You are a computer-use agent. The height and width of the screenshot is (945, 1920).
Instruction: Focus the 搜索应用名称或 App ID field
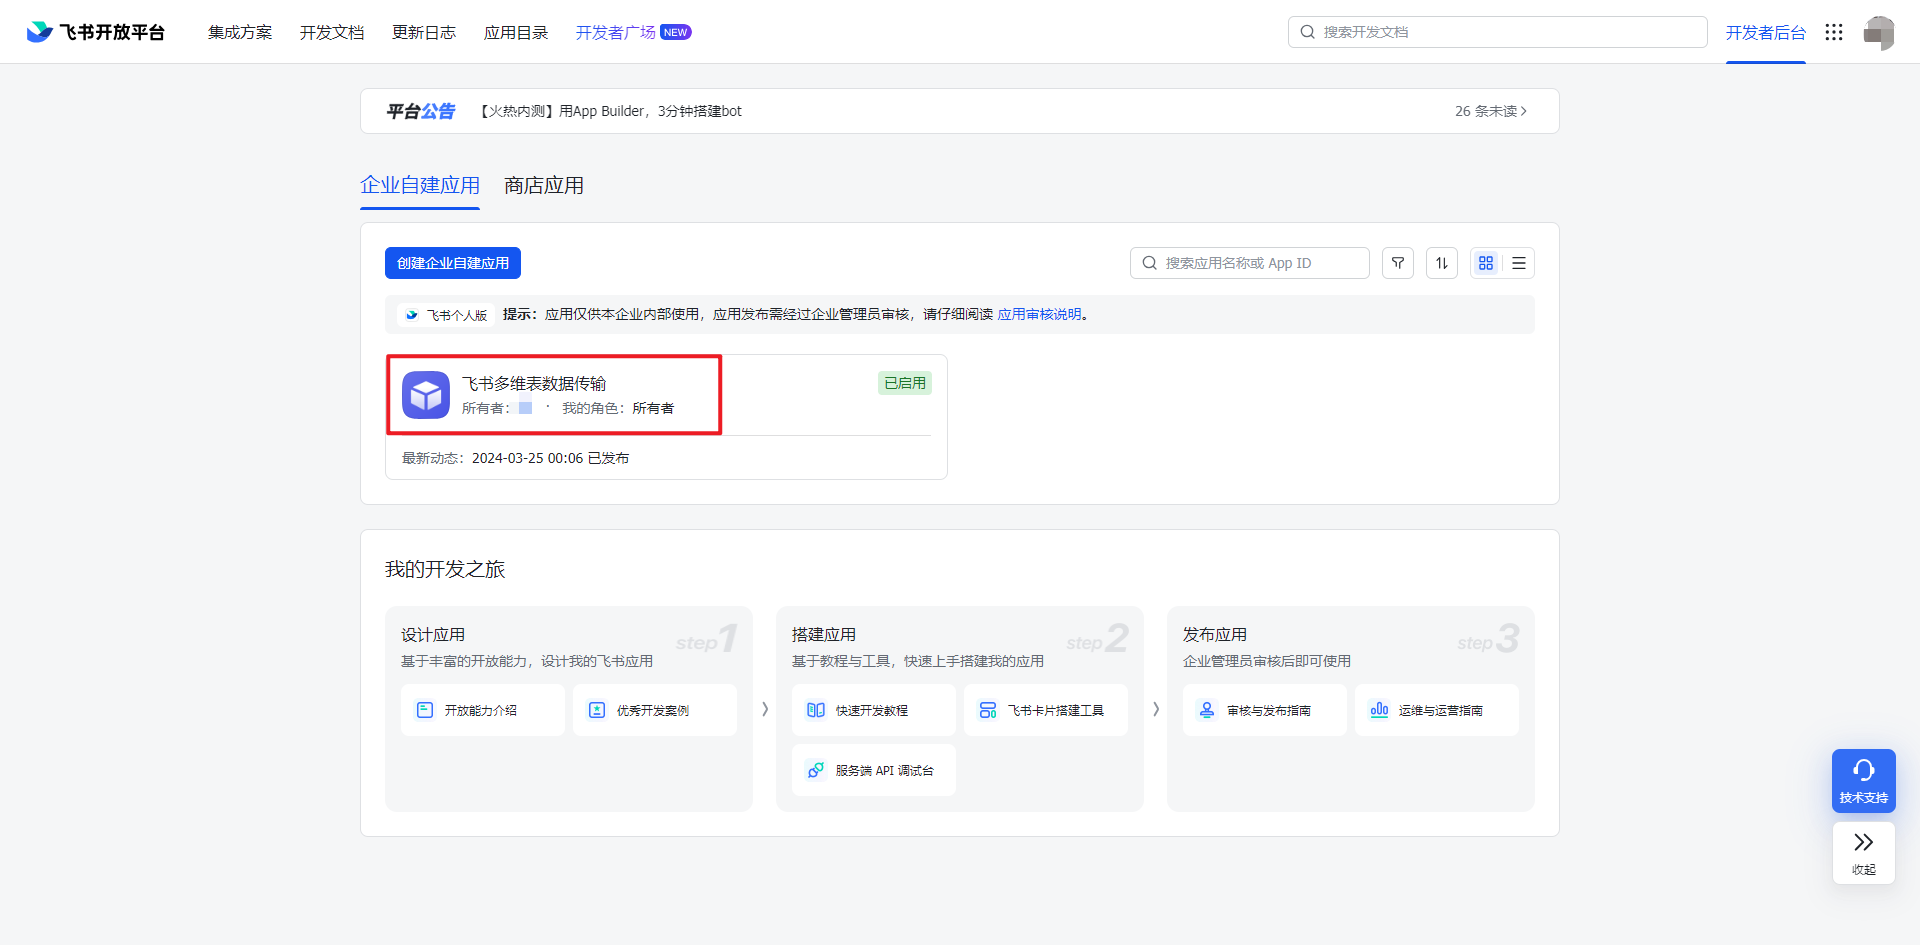[x=1250, y=263]
